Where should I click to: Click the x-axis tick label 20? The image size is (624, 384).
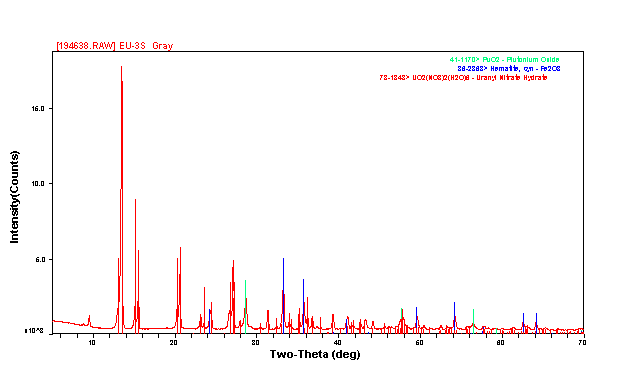coord(174,343)
